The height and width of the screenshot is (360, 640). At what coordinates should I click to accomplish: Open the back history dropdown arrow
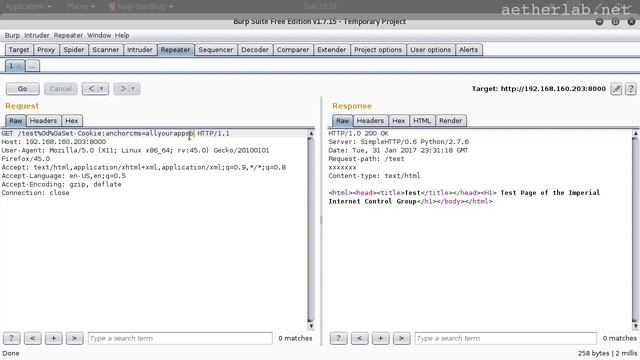pyautogui.click(x=102, y=89)
